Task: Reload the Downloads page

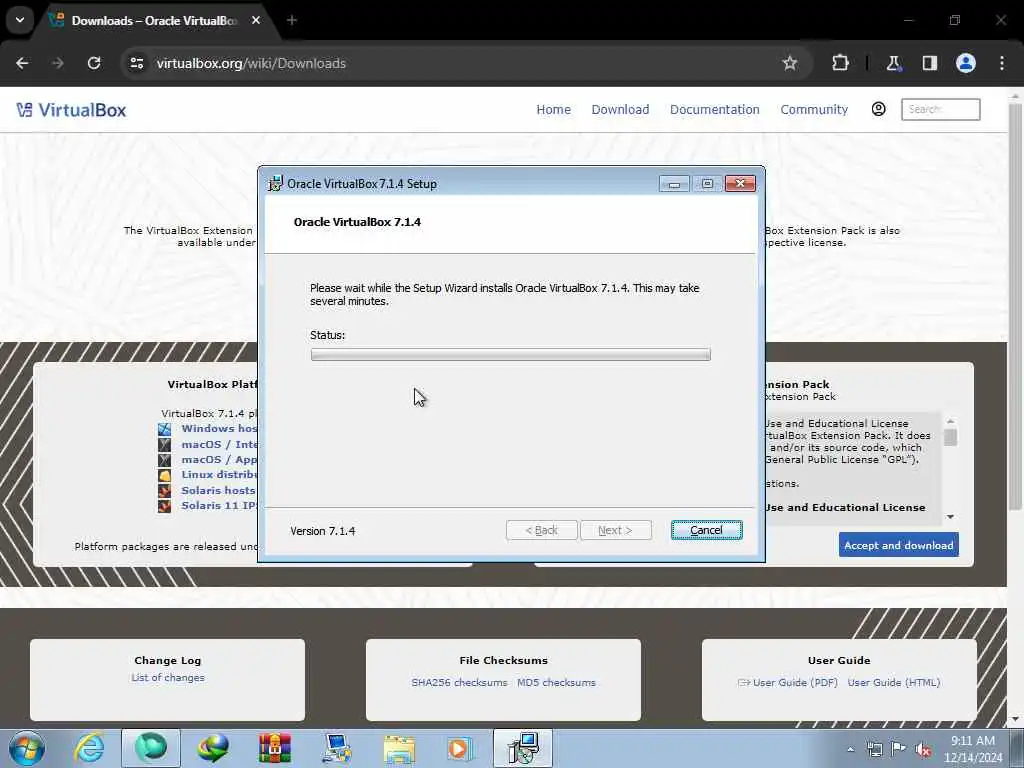Action: point(94,63)
